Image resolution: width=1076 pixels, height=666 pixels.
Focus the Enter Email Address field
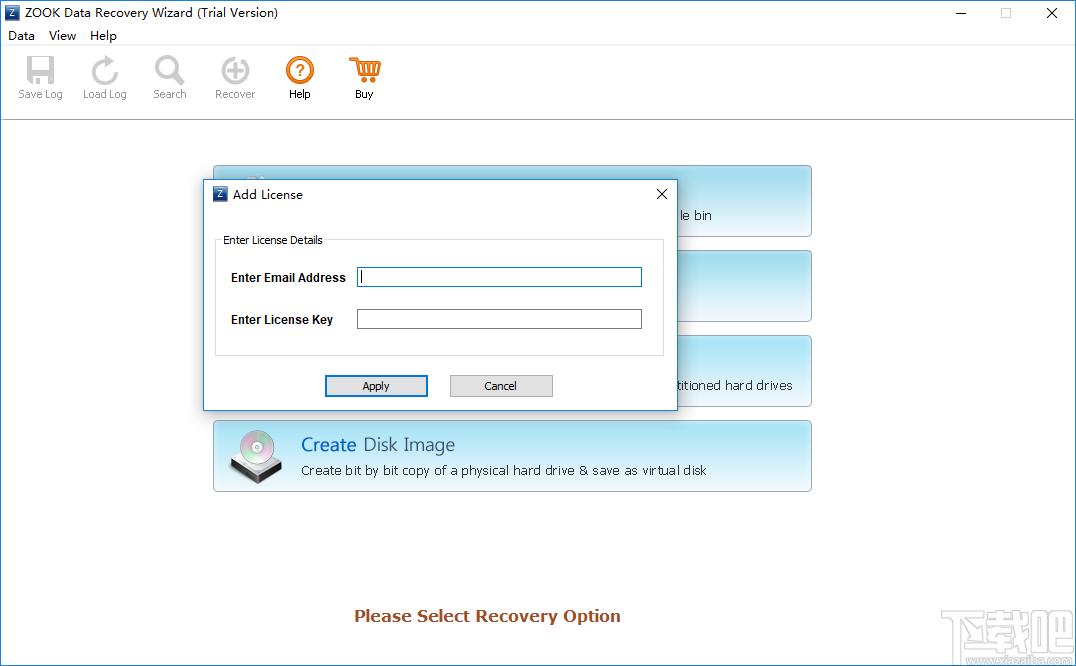click(499, 277)
